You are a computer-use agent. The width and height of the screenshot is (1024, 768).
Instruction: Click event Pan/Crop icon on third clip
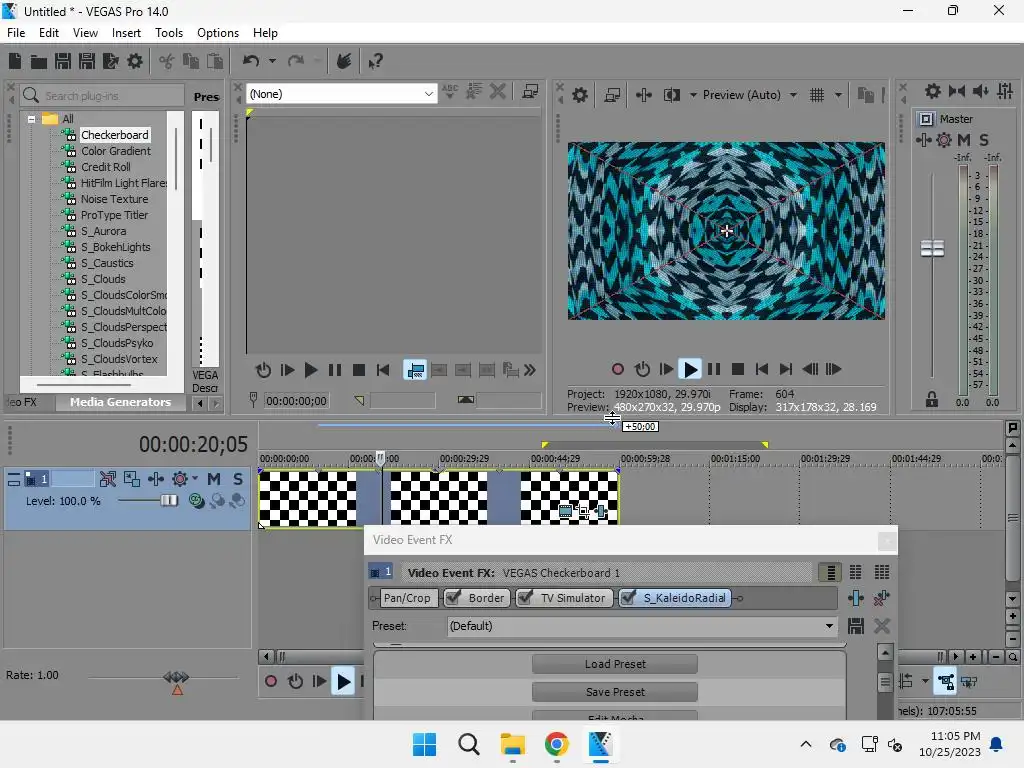click(583, 512)
